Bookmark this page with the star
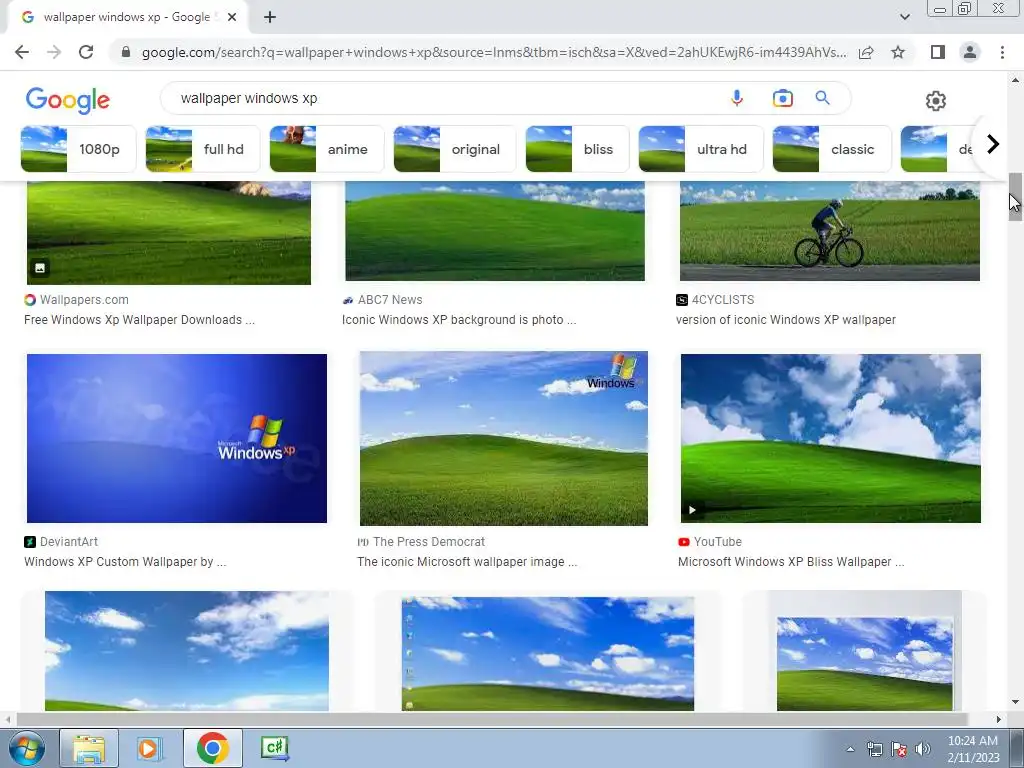Screen dimensions: 1024x768 (898, 52)
